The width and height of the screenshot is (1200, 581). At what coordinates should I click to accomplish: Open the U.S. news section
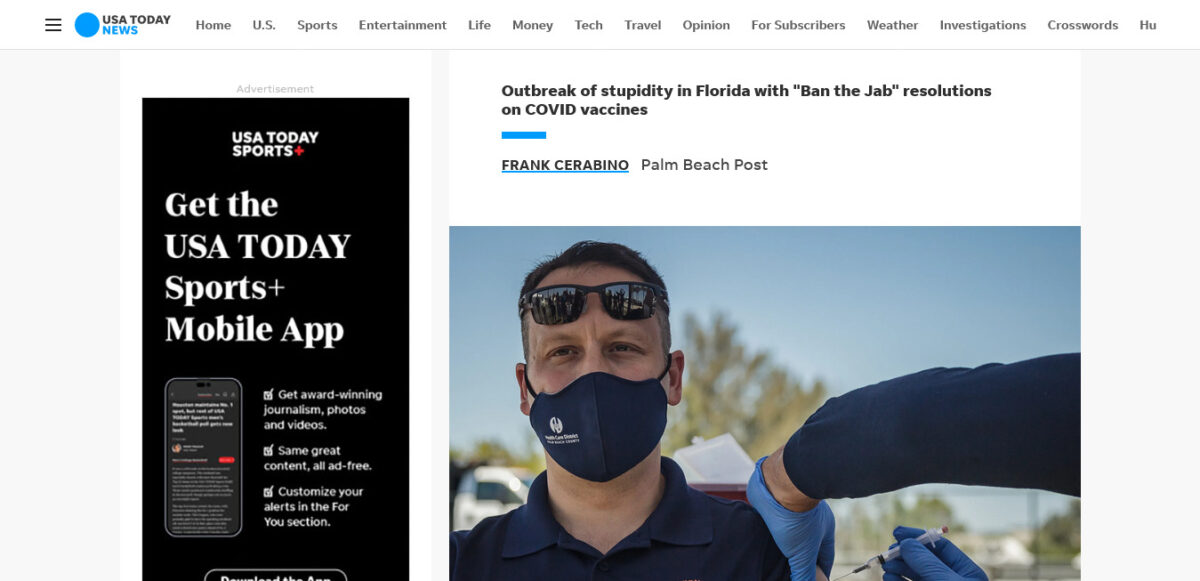[264, 25]
